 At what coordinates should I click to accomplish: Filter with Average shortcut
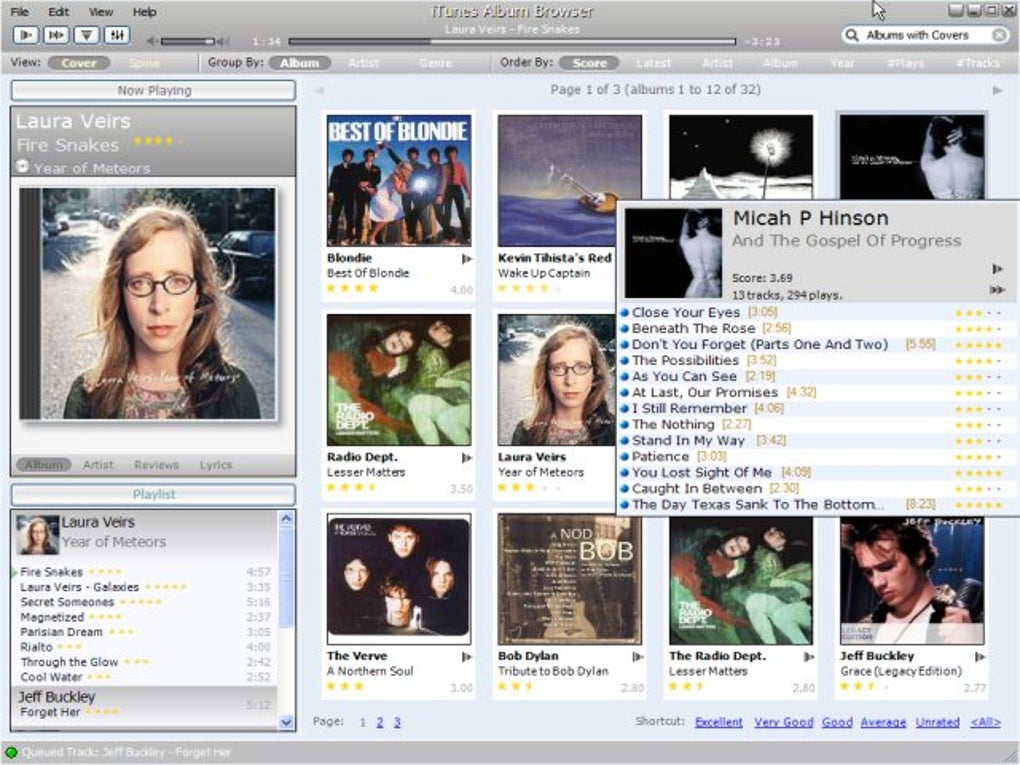tap(883, 722)
